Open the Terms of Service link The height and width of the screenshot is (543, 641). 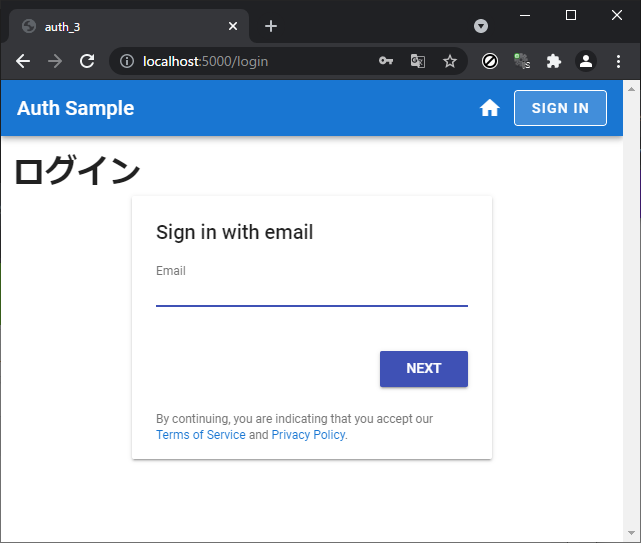point(201,435)
